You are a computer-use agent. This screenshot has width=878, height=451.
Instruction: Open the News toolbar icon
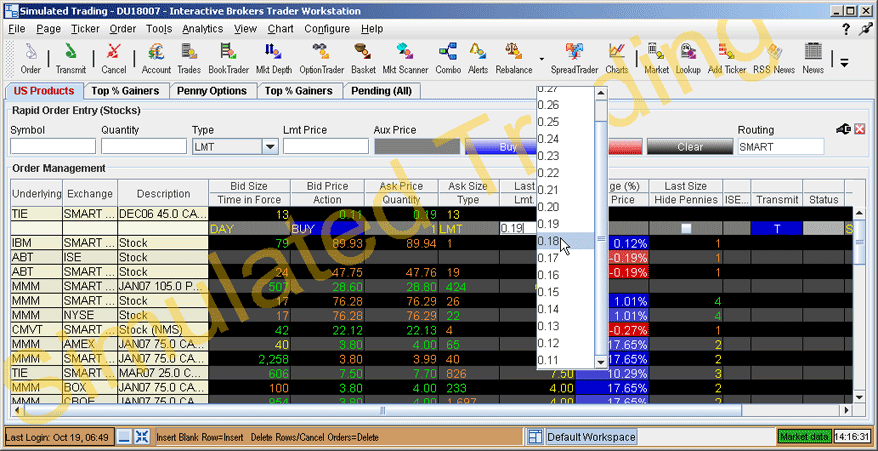click(813, 58)
